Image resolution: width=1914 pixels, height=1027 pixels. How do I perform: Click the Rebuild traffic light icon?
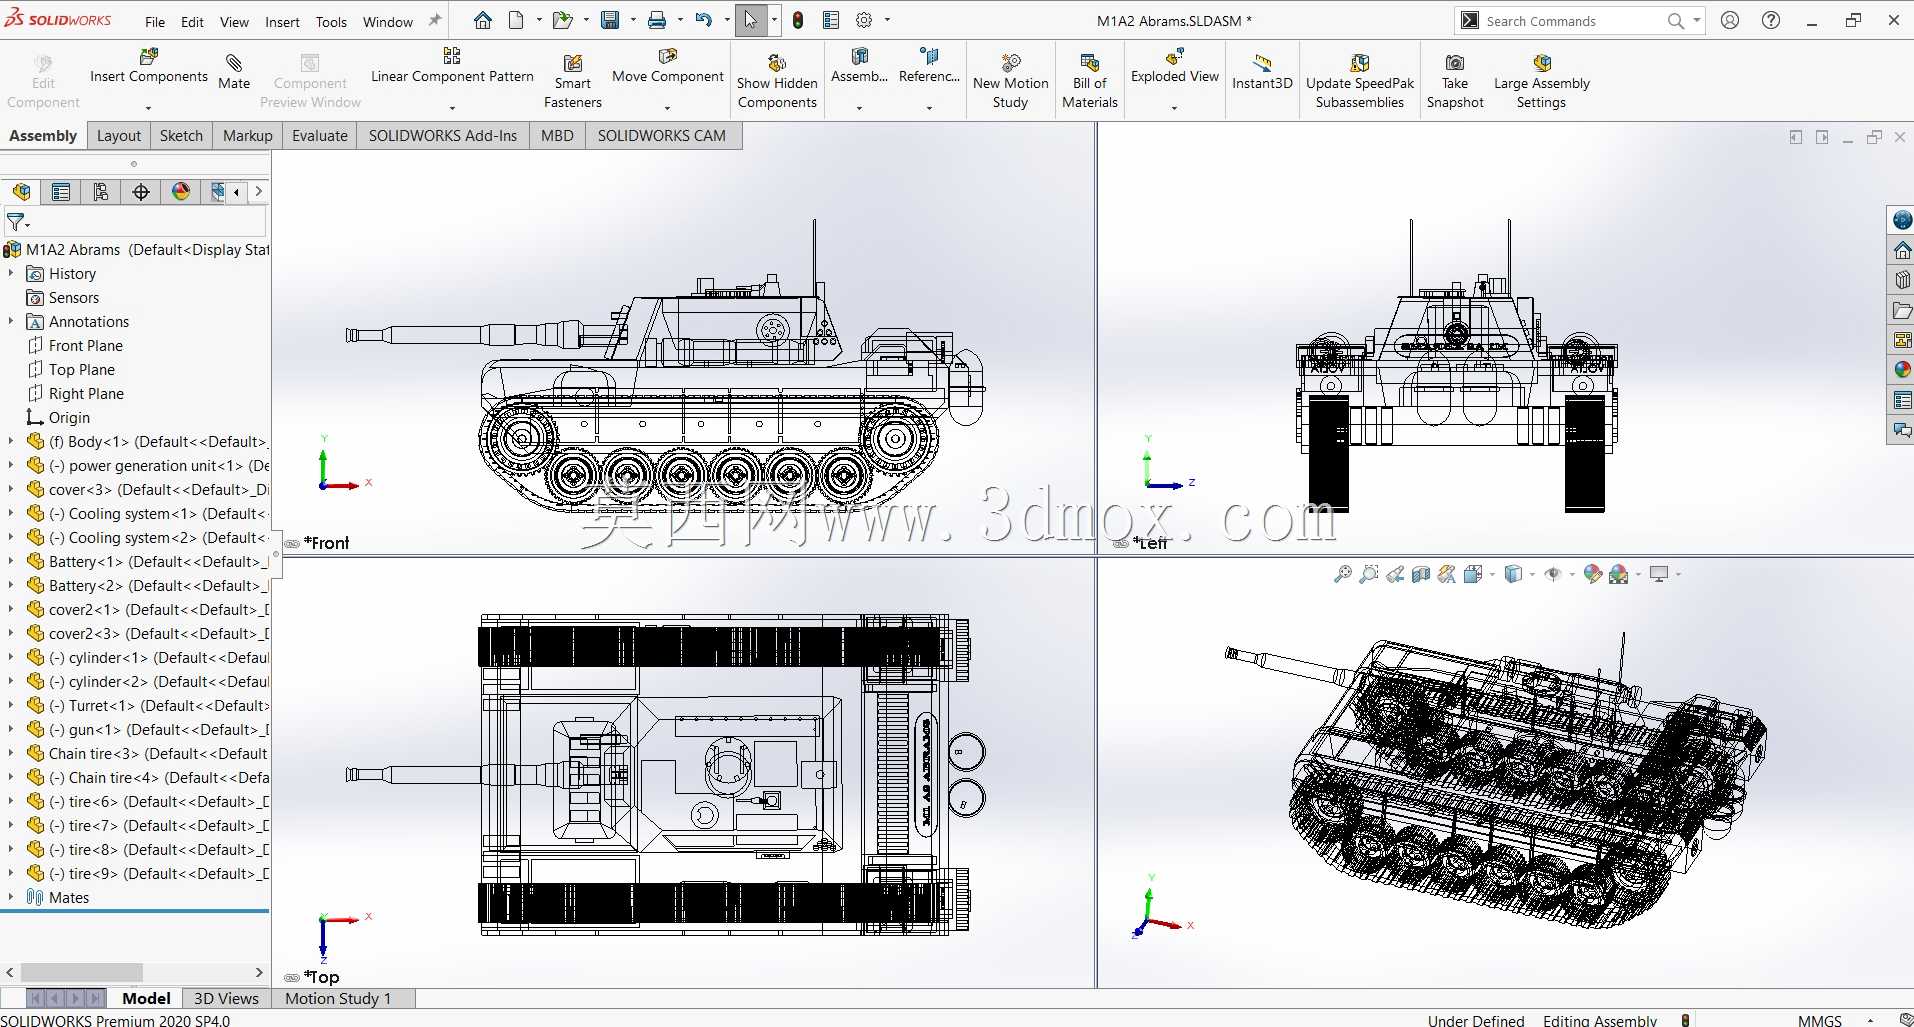pos(798,20)
